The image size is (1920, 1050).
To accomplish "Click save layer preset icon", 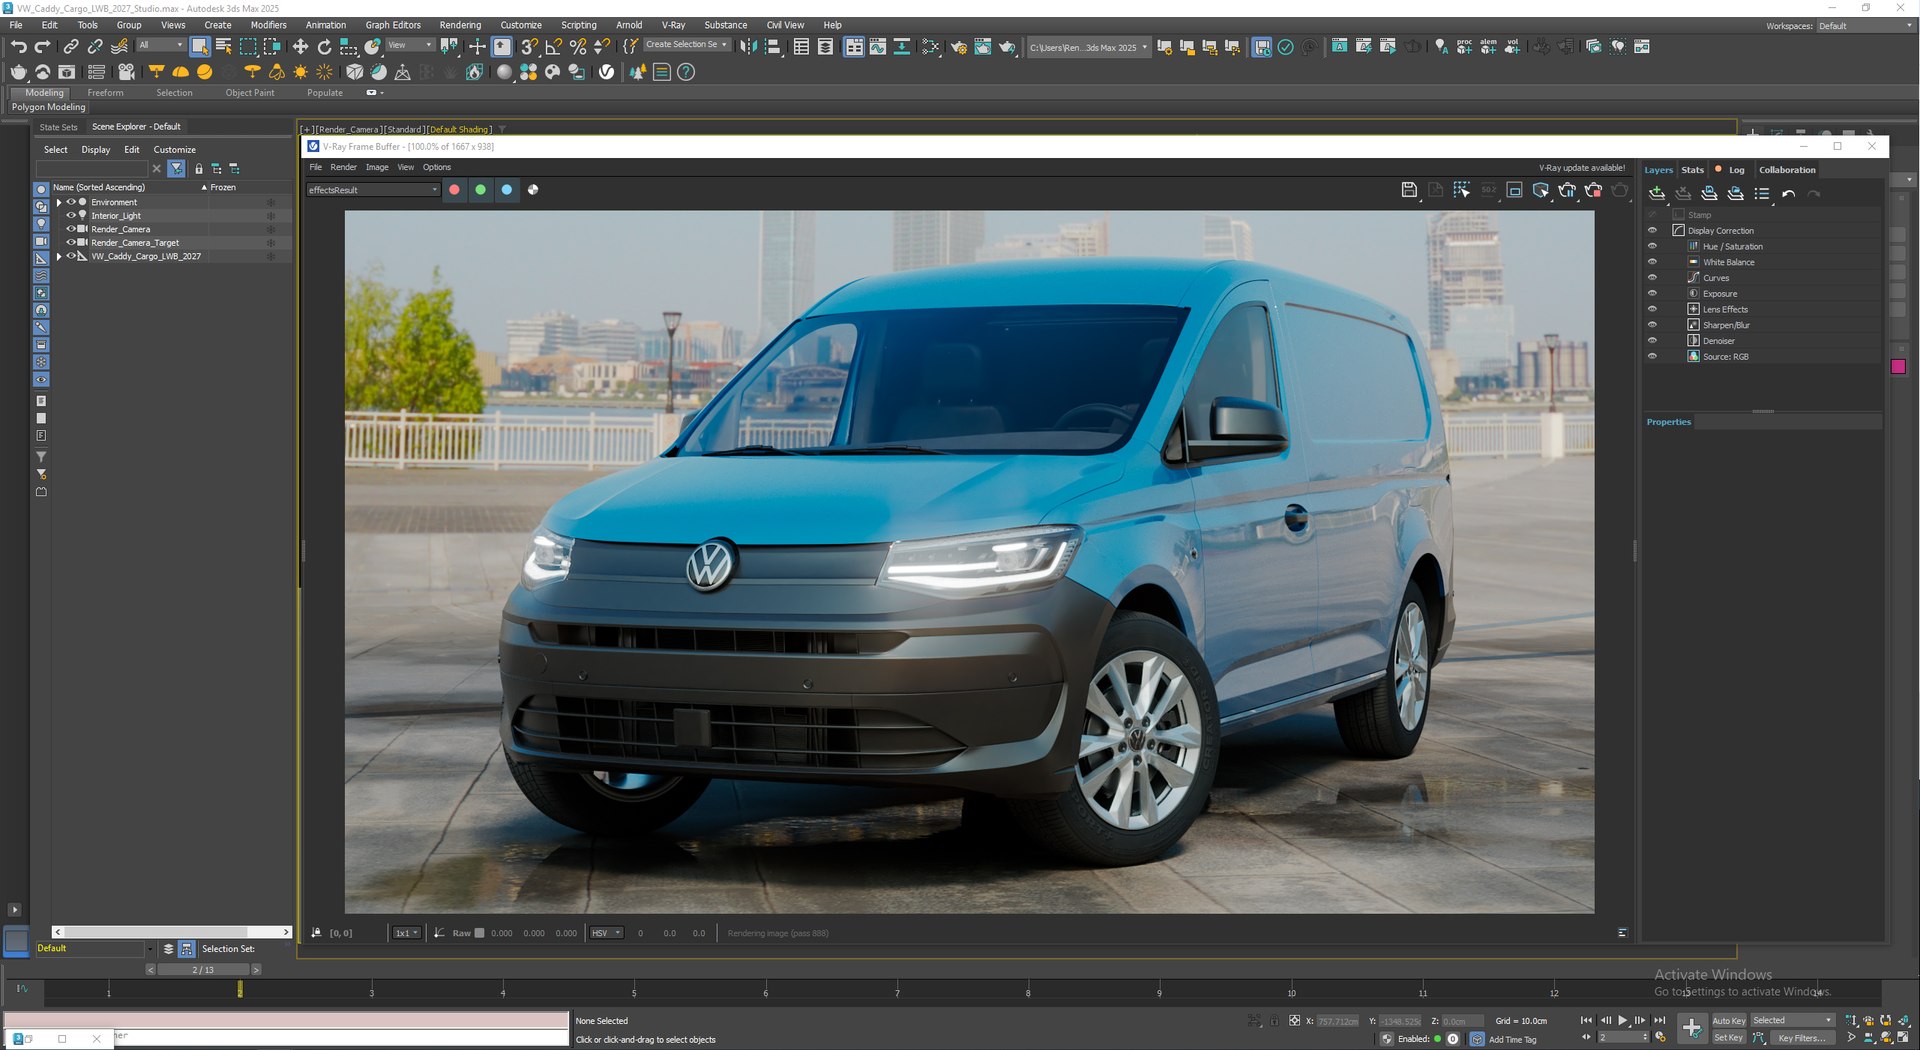I will [1709, 193].
